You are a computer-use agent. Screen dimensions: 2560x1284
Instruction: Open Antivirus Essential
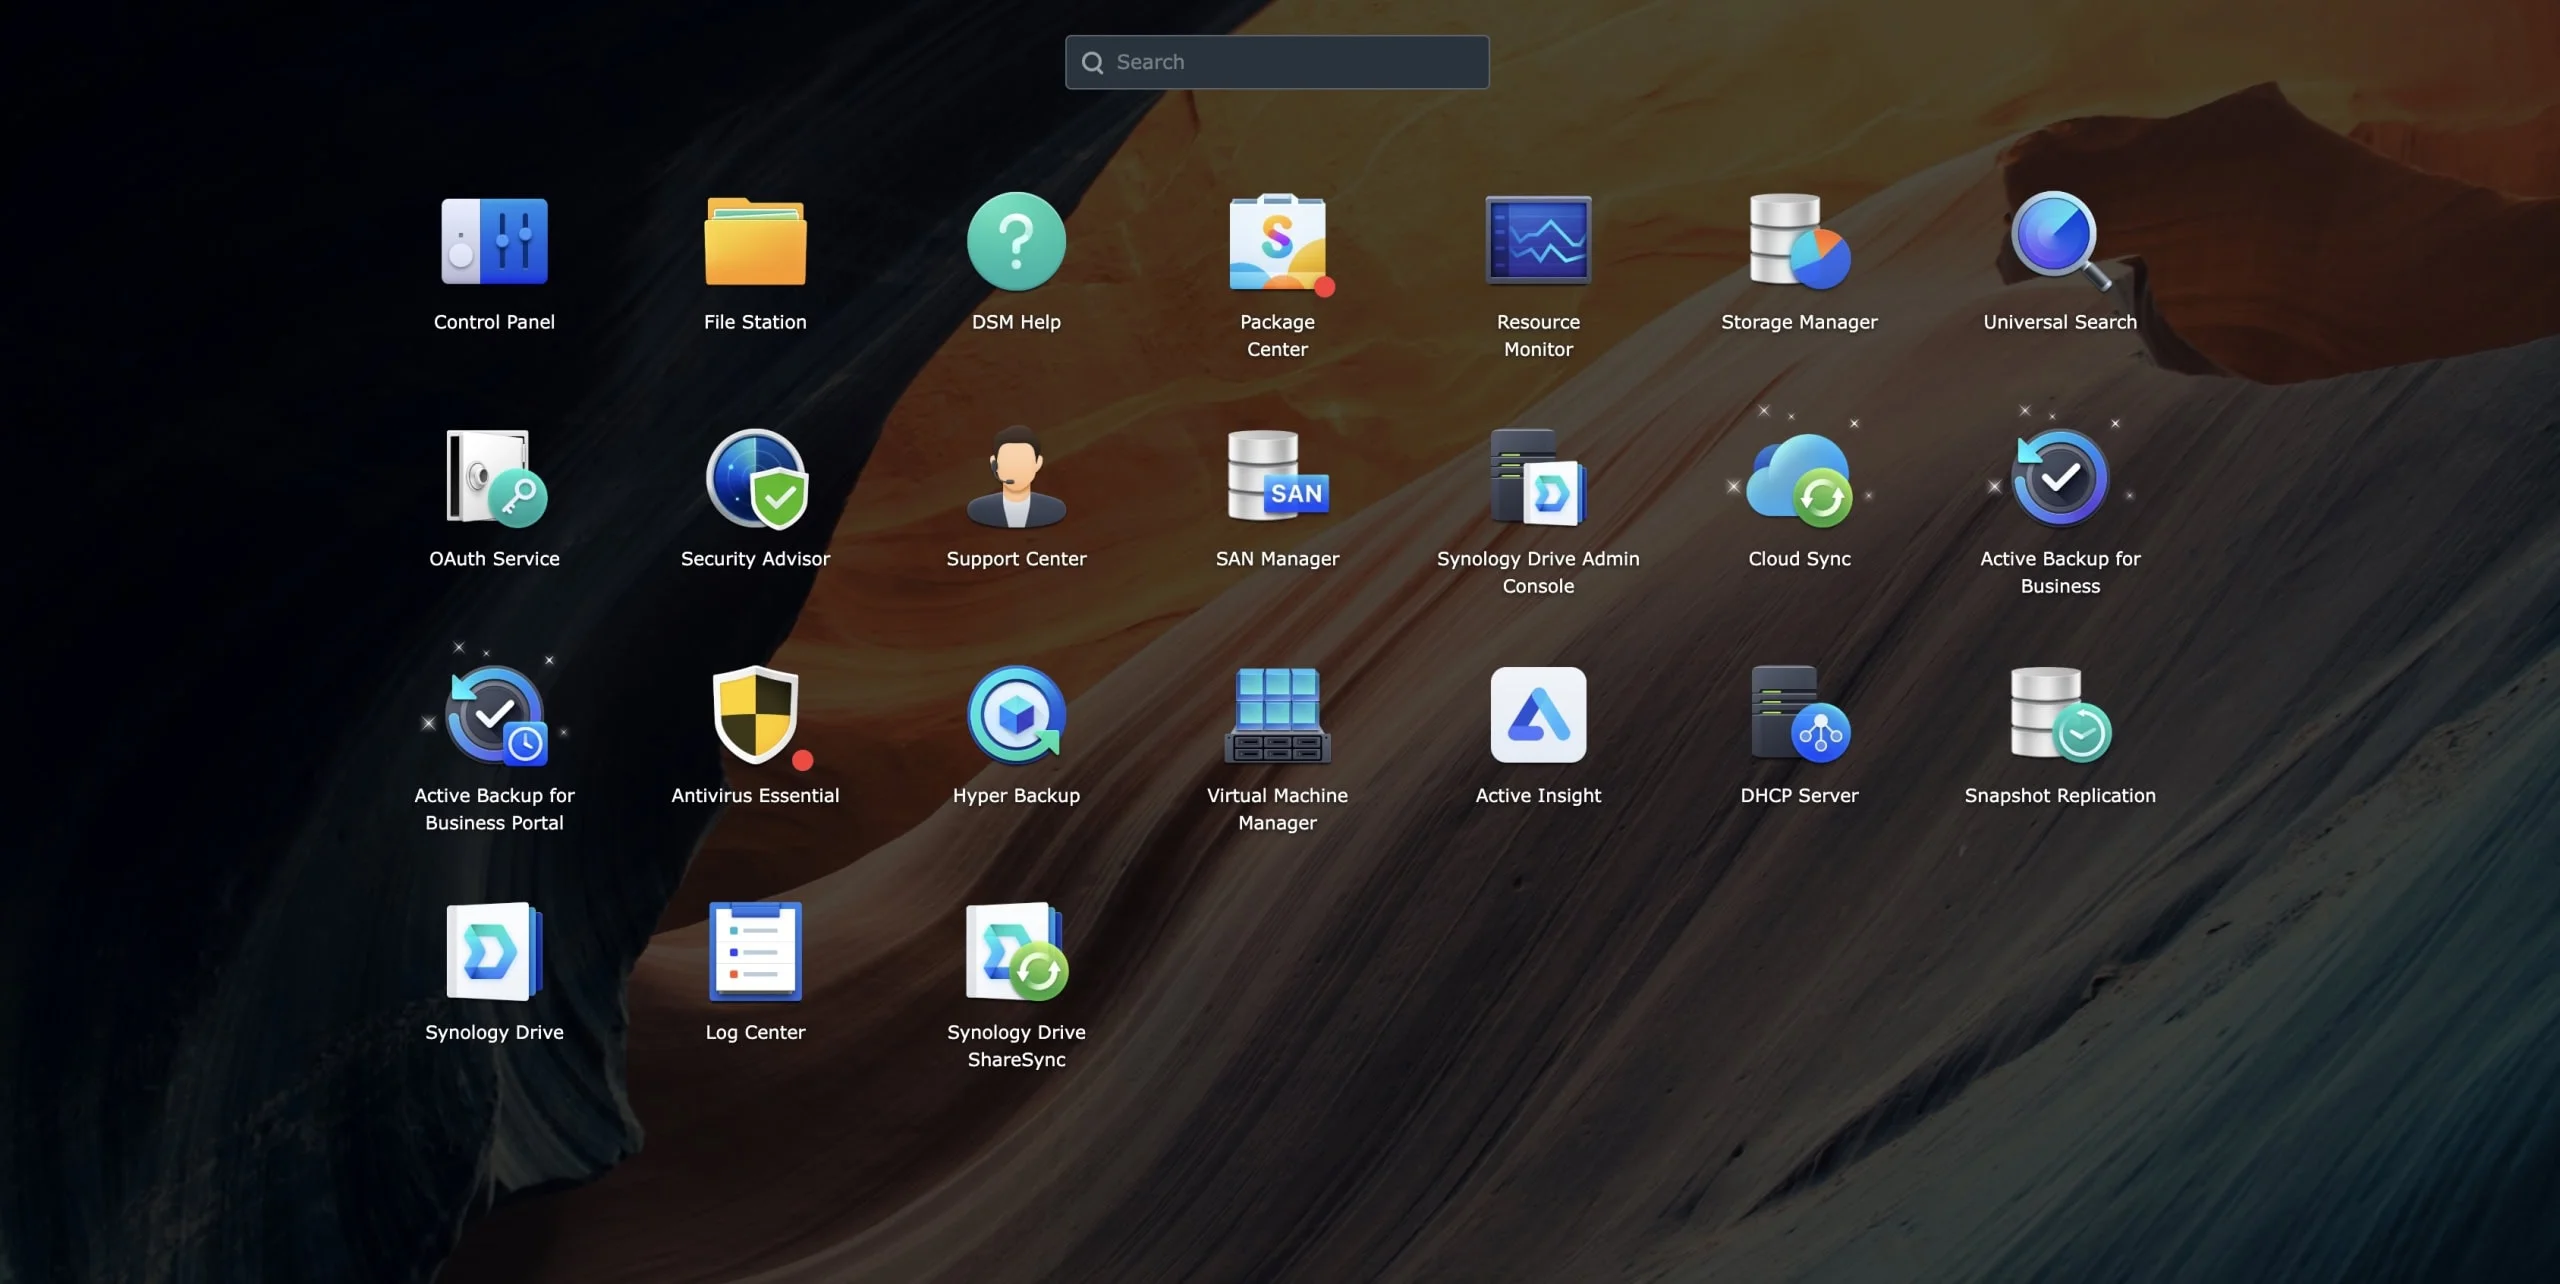(755, 715)
